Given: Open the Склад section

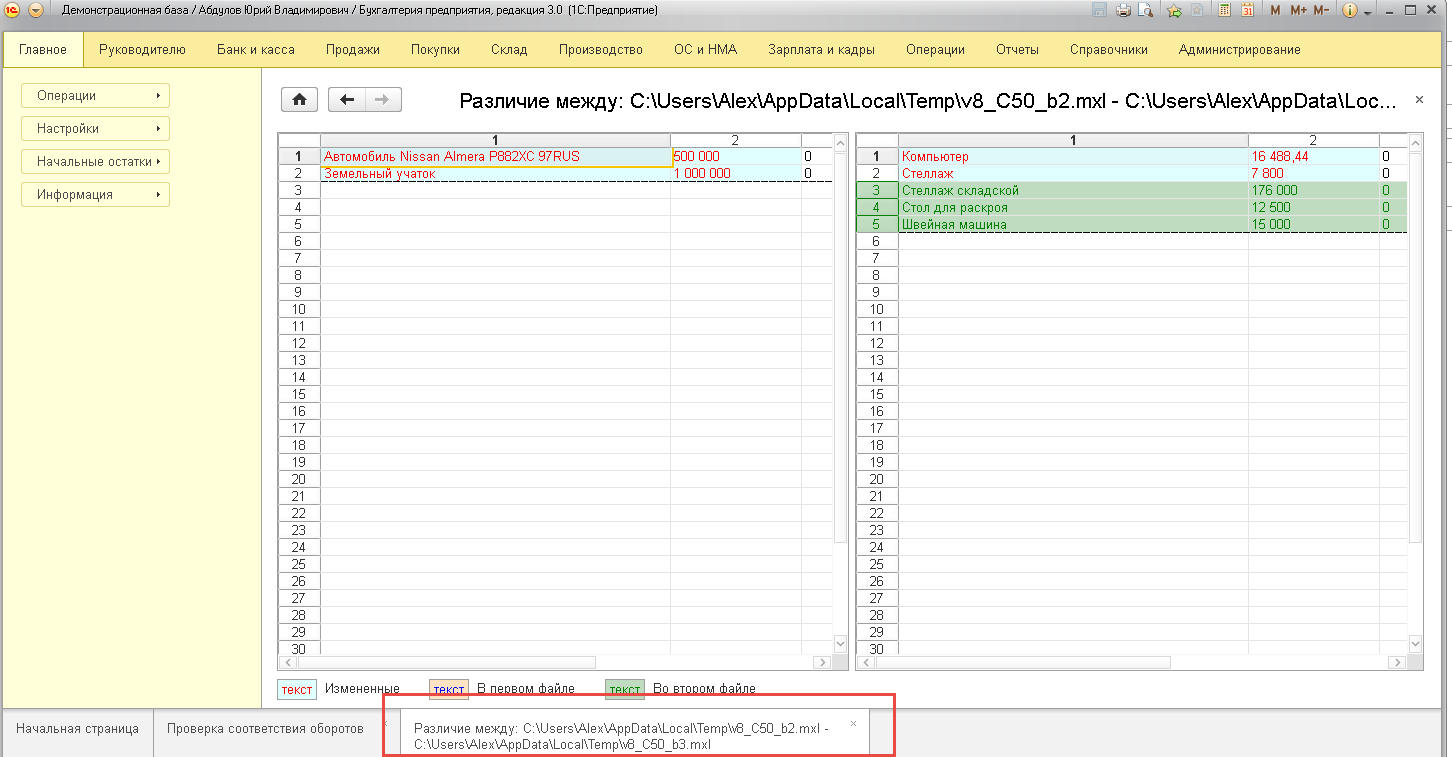Looking at the screenshot, I should [509, 49].
